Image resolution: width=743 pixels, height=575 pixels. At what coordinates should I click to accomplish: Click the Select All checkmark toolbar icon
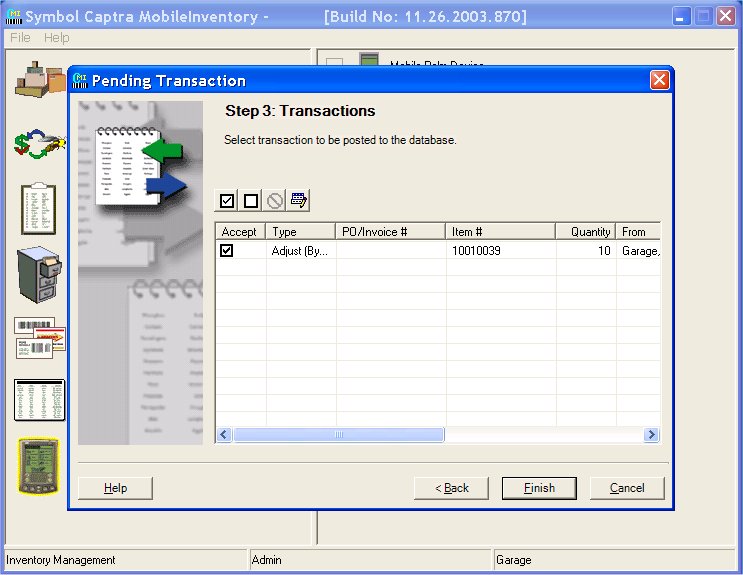click(x=227, y=201)
